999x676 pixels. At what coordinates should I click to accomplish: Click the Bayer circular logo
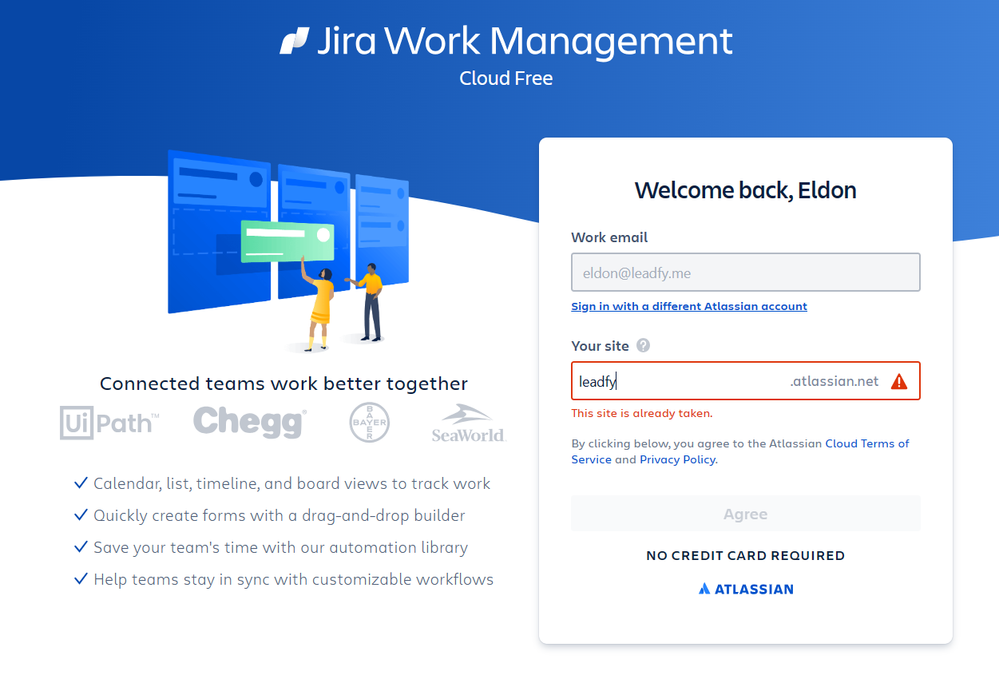(x=370, y=422)
